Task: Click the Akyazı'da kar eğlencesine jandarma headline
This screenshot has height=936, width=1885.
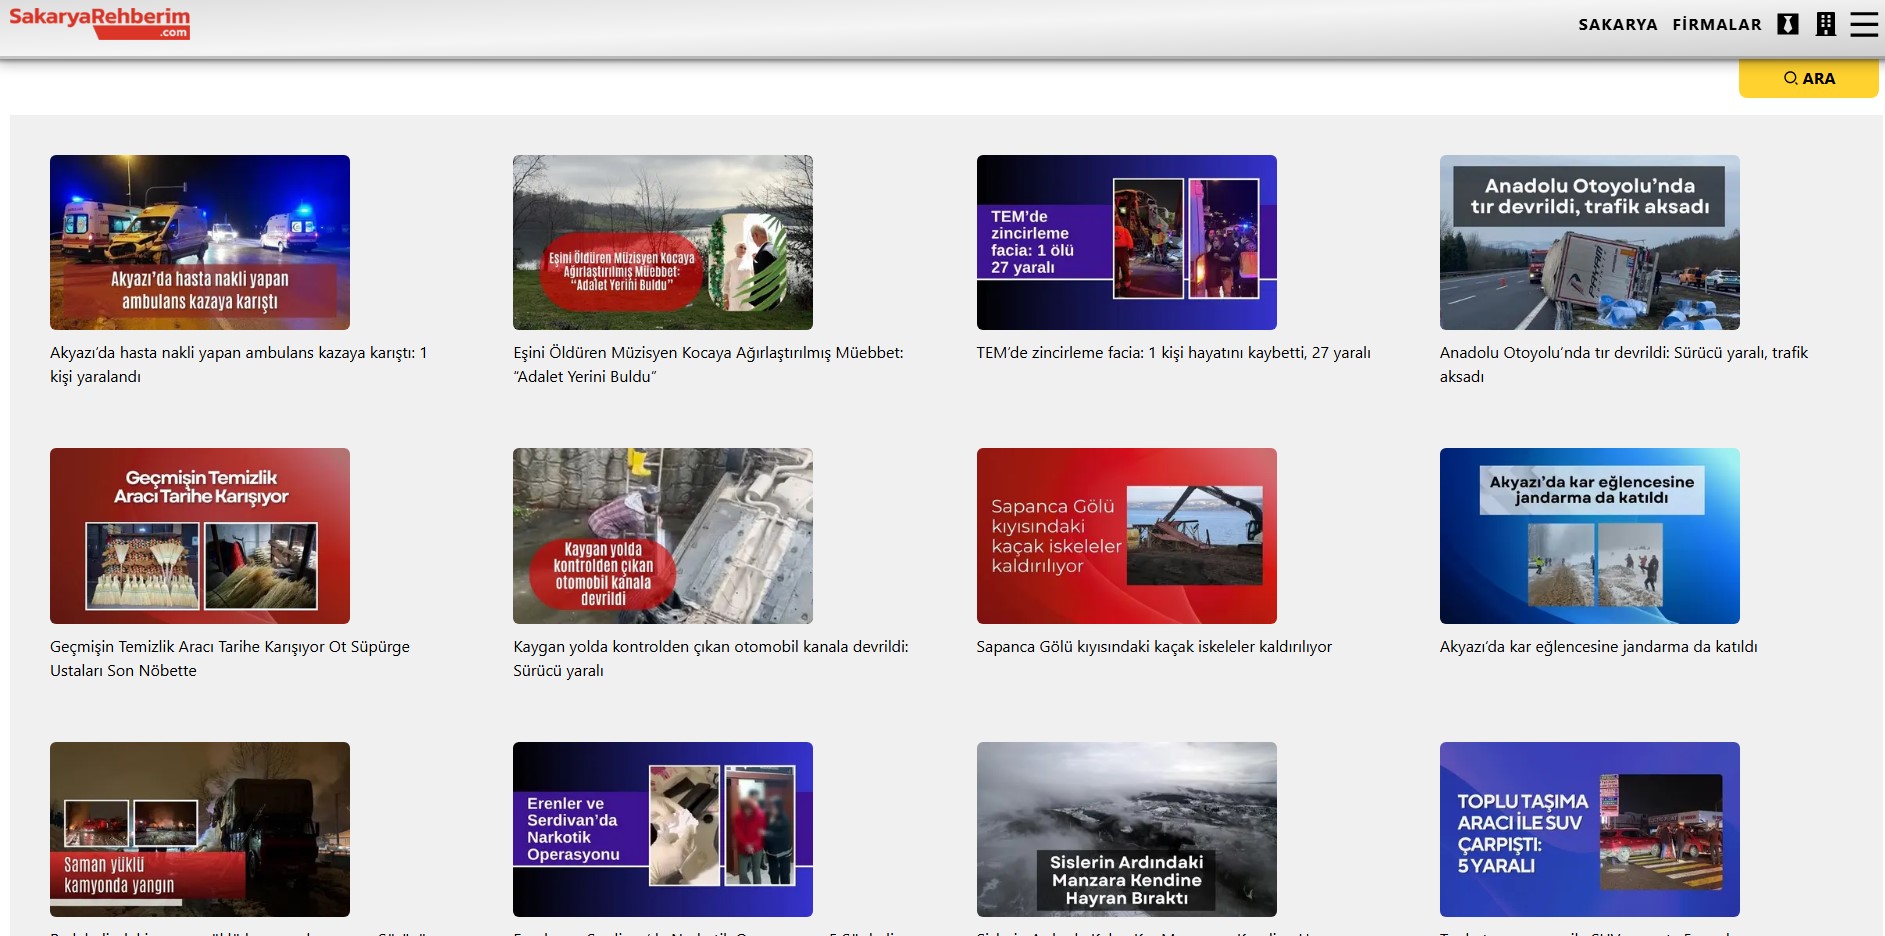Action: point(1598,647)
